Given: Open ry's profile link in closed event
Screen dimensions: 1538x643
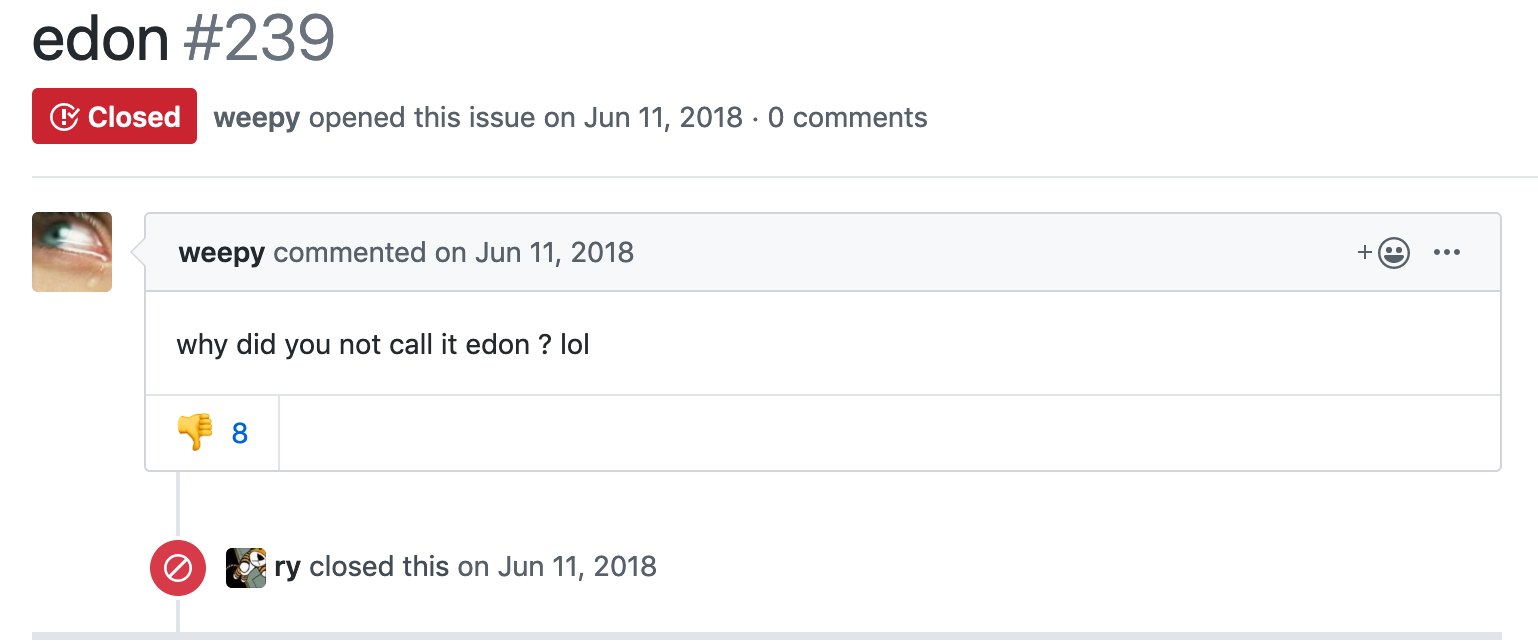Looking at the screenshot, I should (287, 567).
